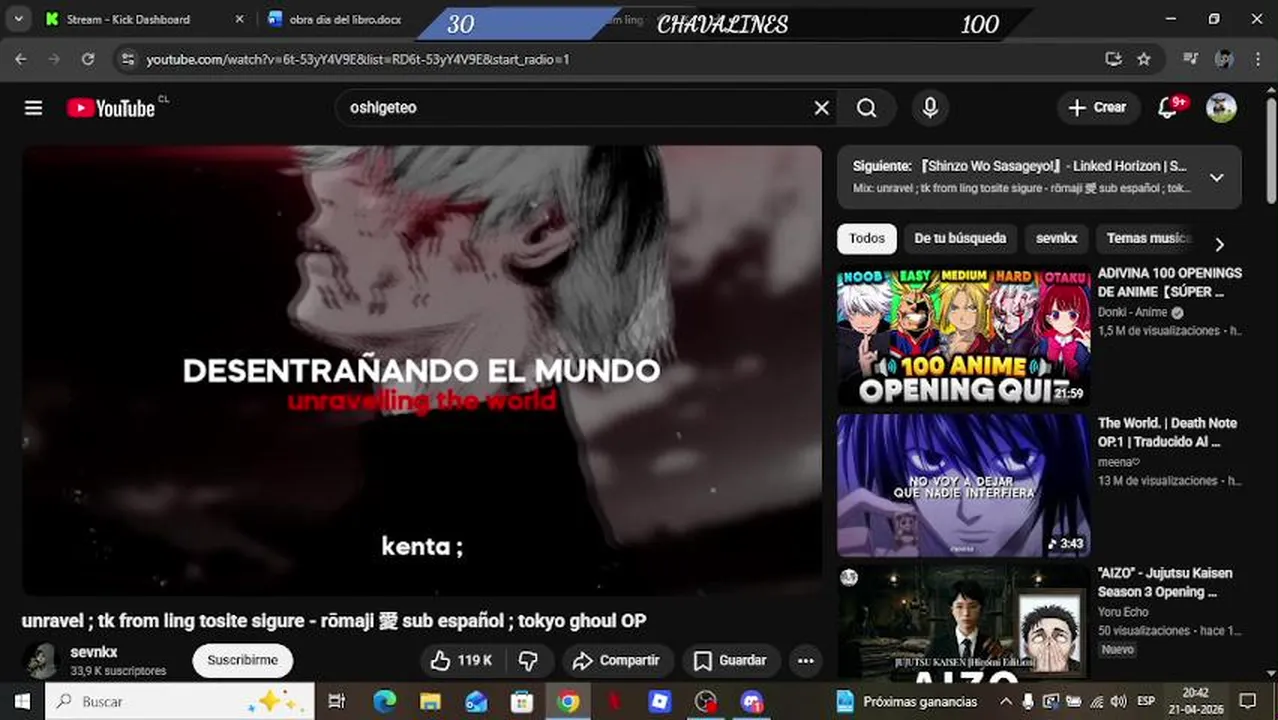Click the browser address bar URL
Image resolution: width=1278 pixels, height=720 pixels.
pos(357,59)
